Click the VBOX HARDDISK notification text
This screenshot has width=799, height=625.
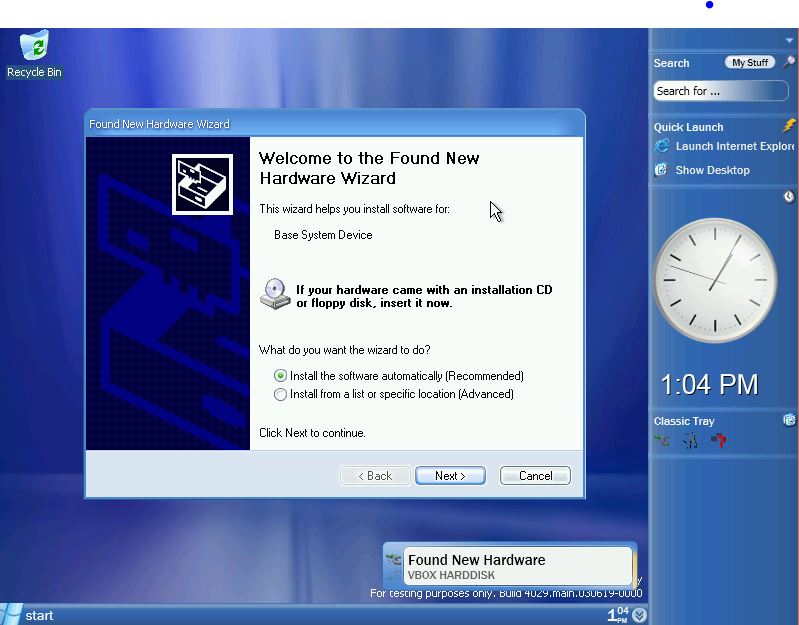(451, 575)
